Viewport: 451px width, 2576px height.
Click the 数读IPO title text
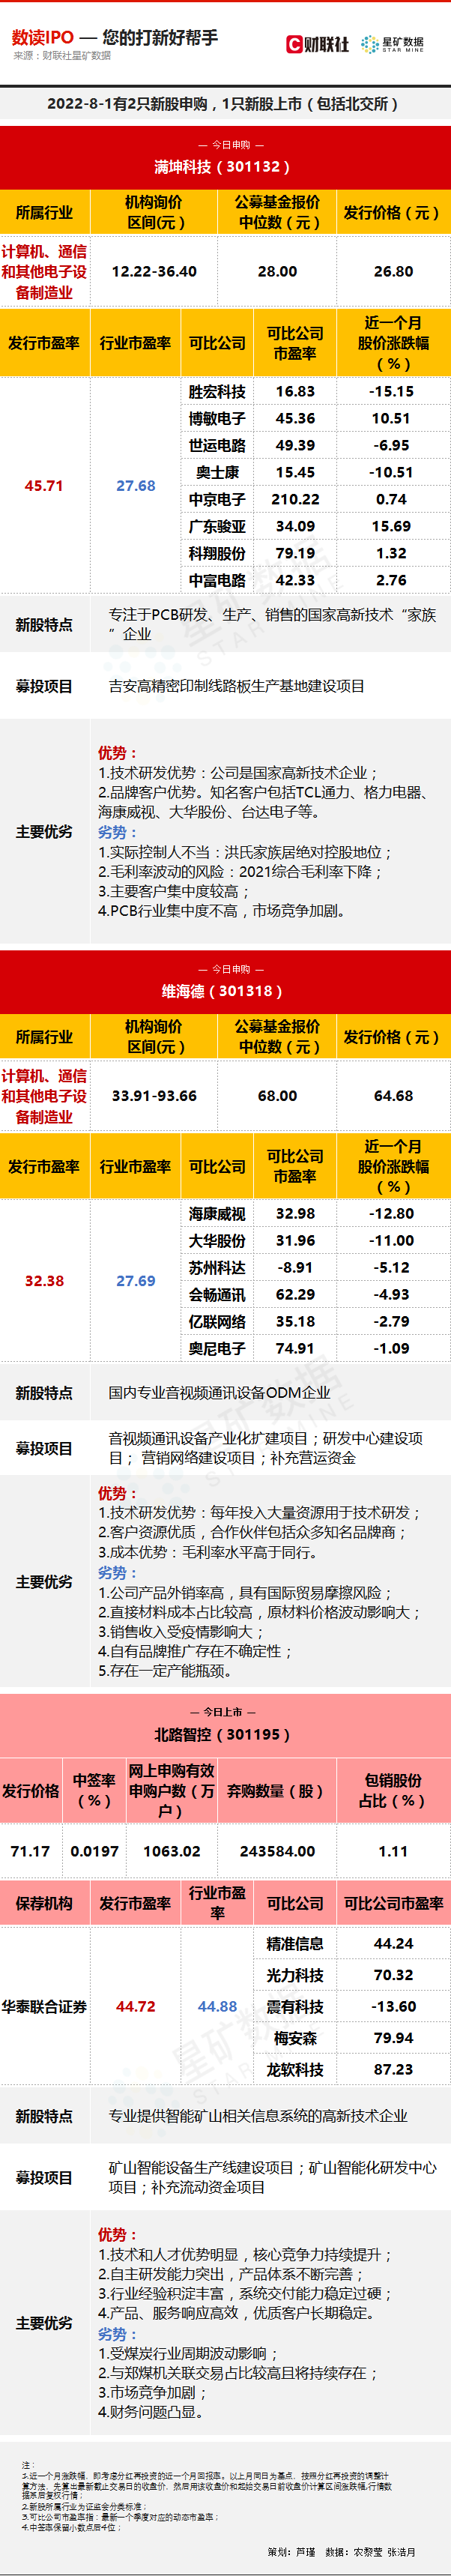[x=42, y=37]
